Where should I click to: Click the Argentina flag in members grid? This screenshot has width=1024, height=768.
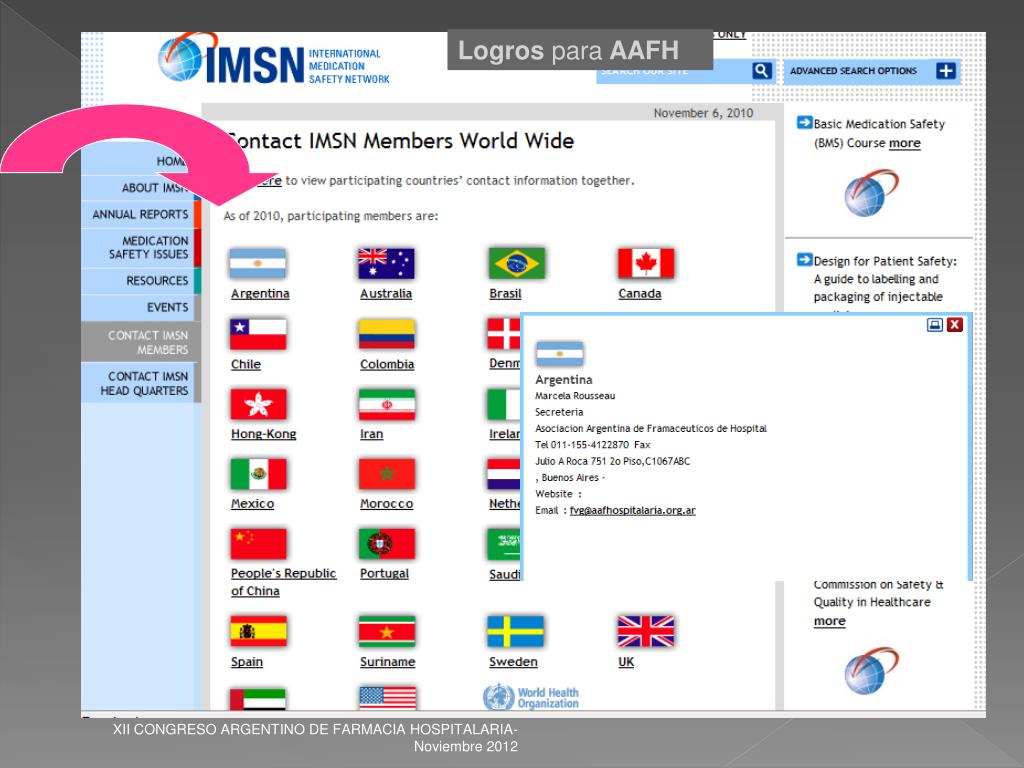258,263
